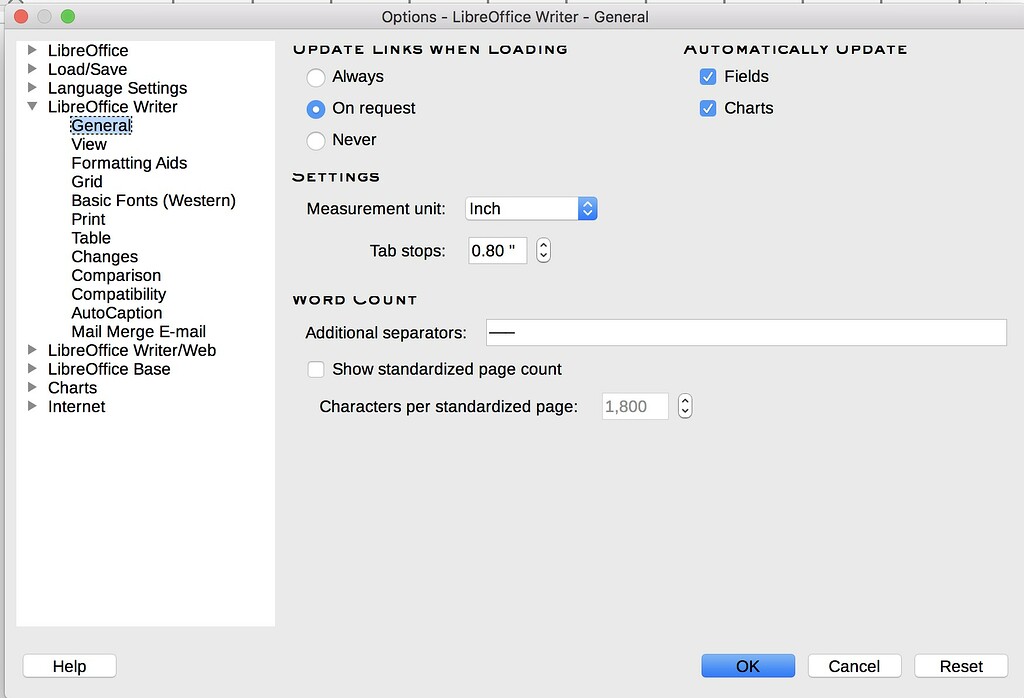Click the Tab stops spinner arrows
1024x698 pixels.
click(x=543, y=250)
